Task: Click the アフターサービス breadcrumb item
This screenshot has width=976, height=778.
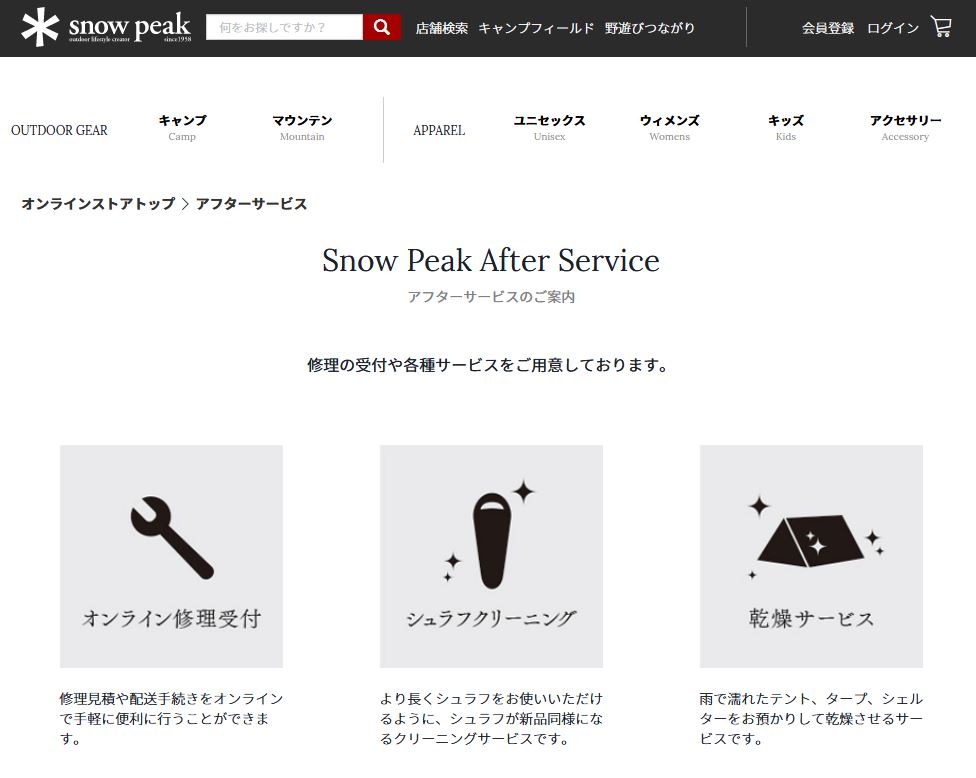Action: coord(251,204)
